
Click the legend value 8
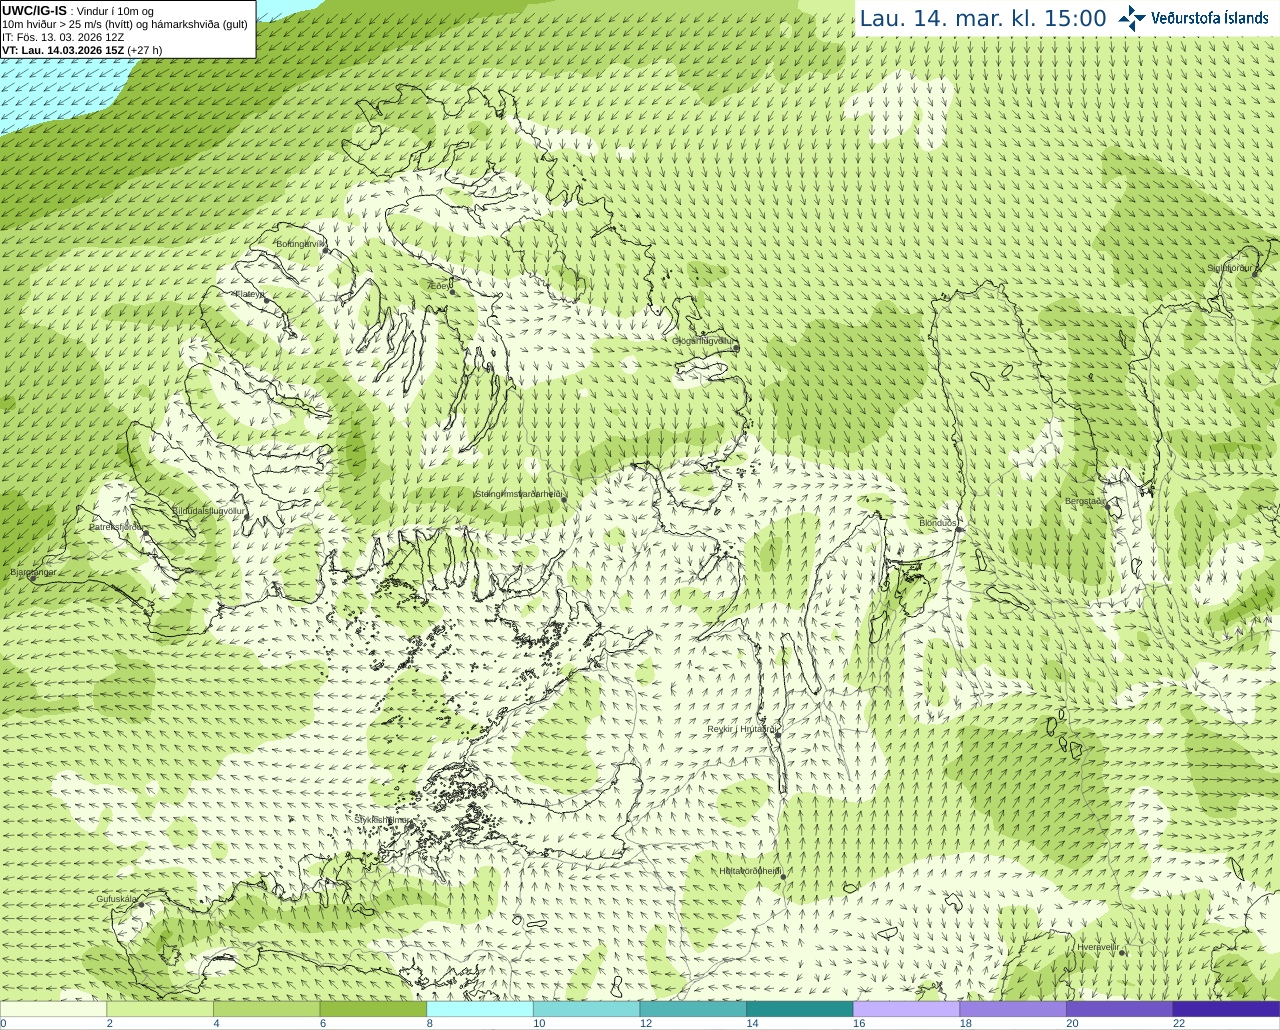pos(429,1023)
